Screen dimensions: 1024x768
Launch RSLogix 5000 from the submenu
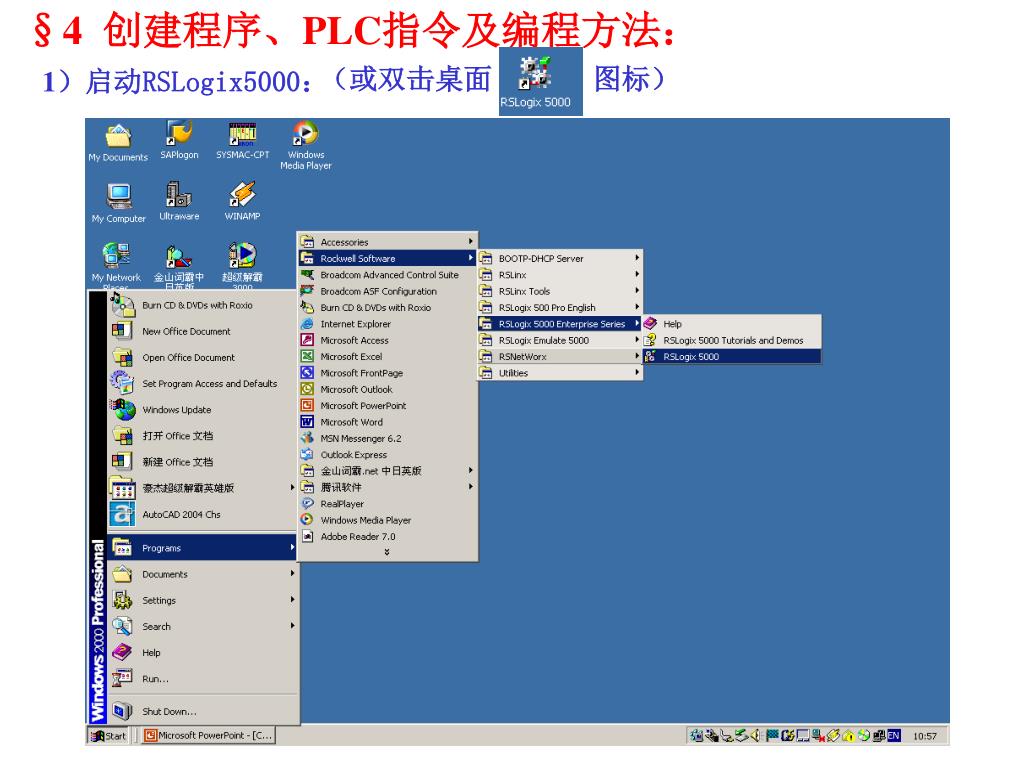tap(731, 356)
